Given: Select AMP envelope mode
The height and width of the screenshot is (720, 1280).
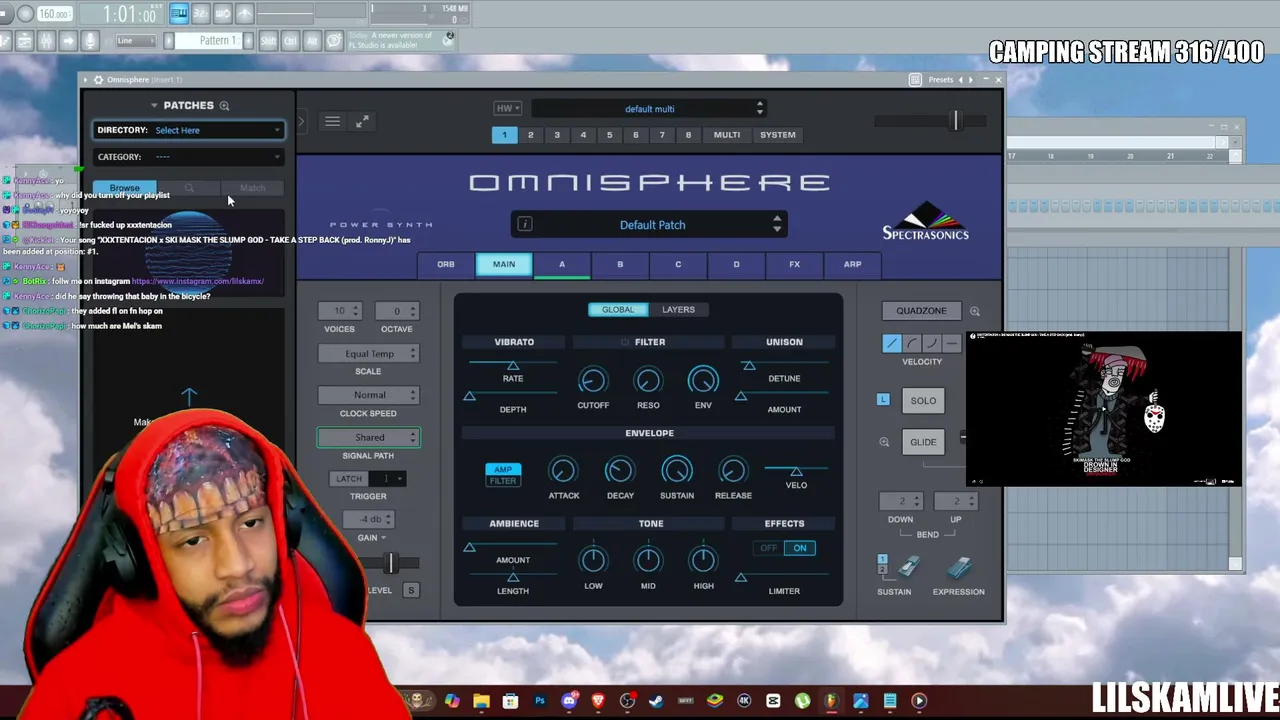Looking at the screenshot, I should click(x=503, y=469).
